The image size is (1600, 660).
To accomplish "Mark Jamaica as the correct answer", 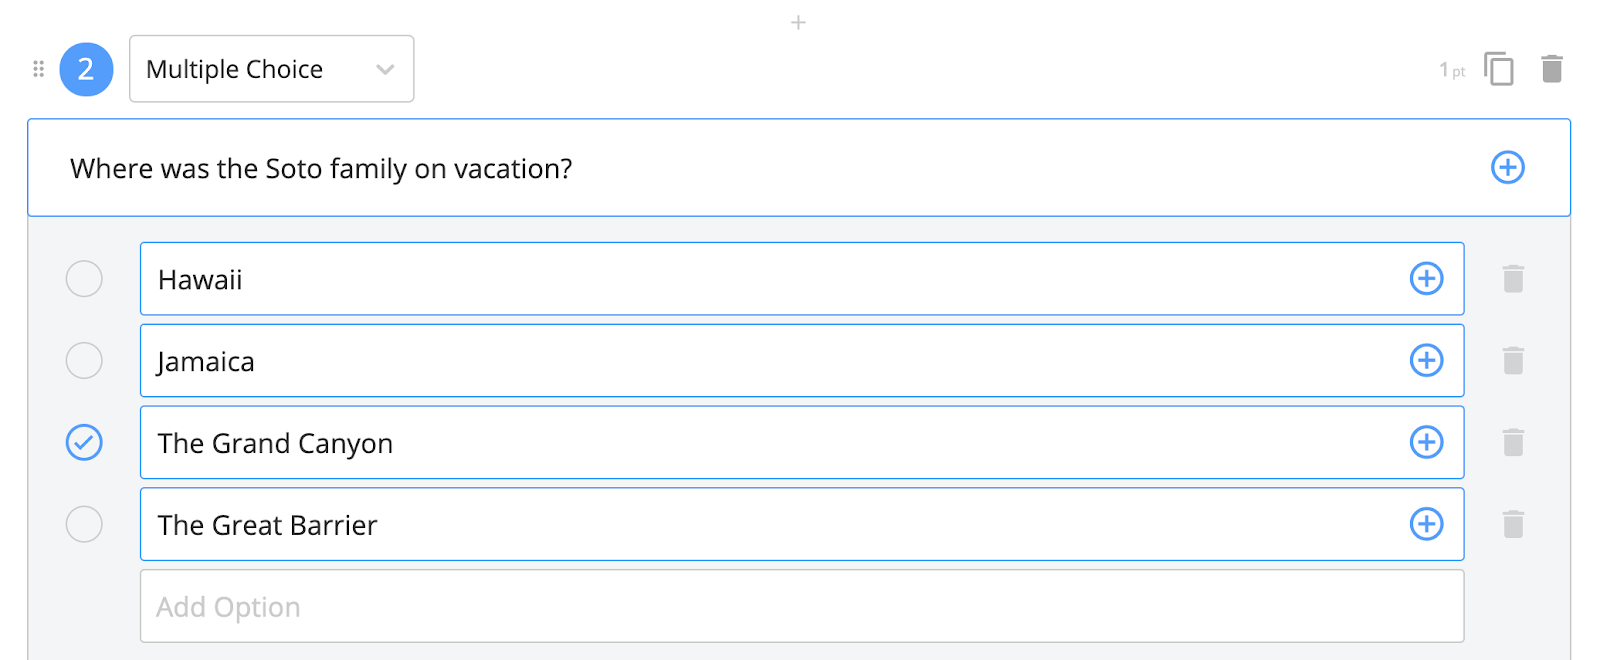I will (84, 361).
